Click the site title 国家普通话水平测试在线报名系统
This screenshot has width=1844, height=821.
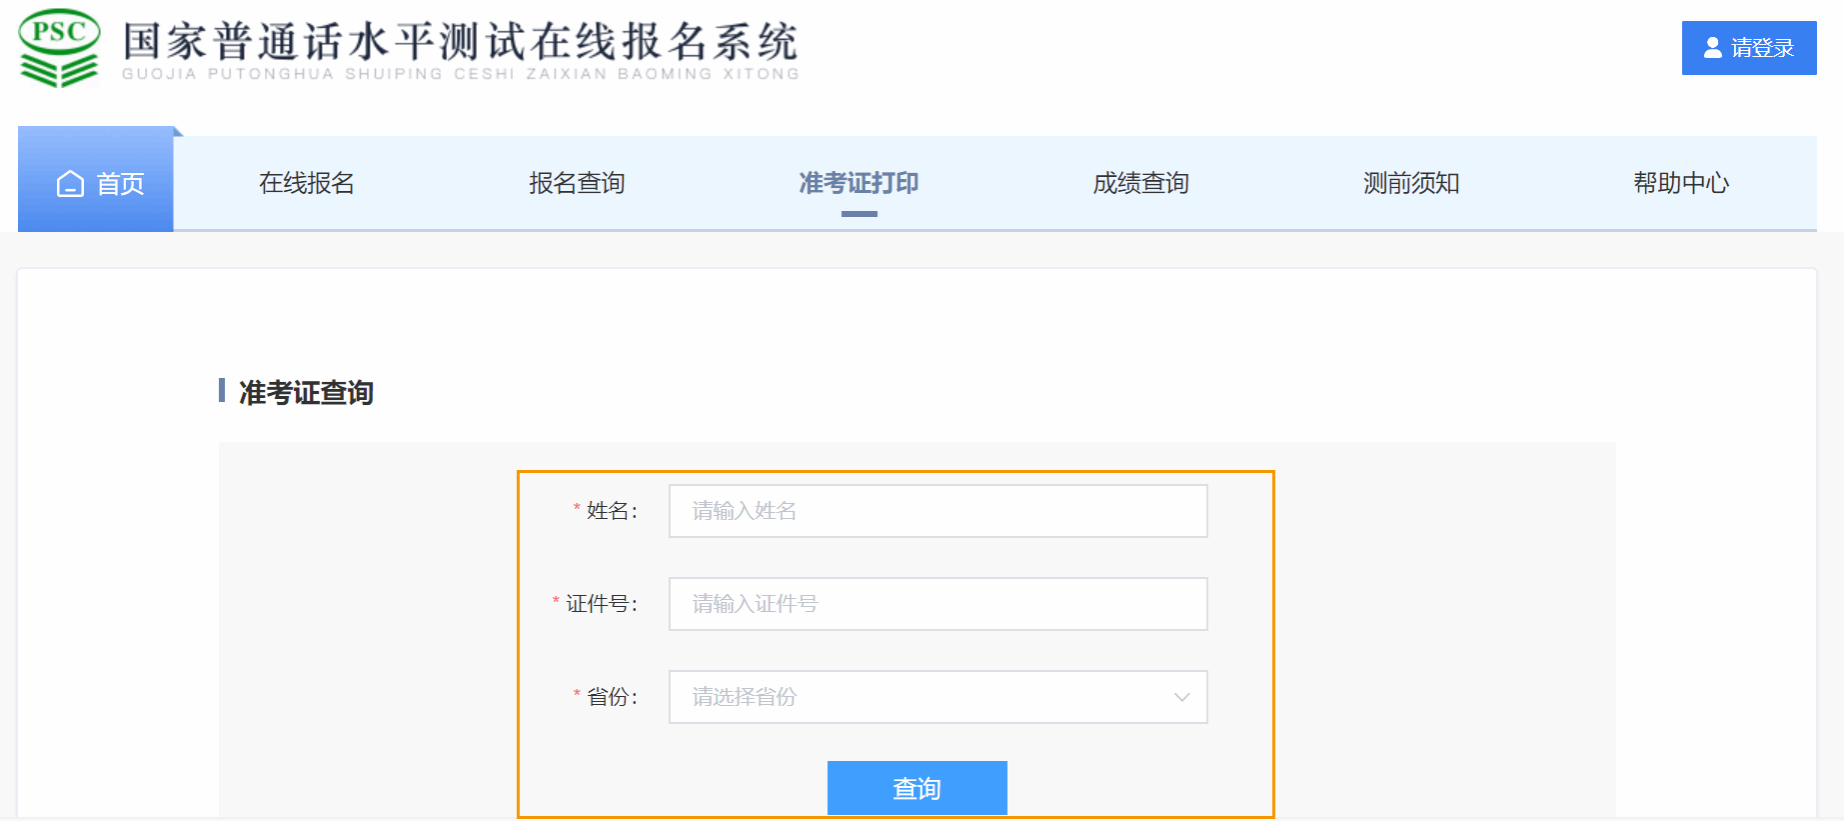[x=460, y=42]
